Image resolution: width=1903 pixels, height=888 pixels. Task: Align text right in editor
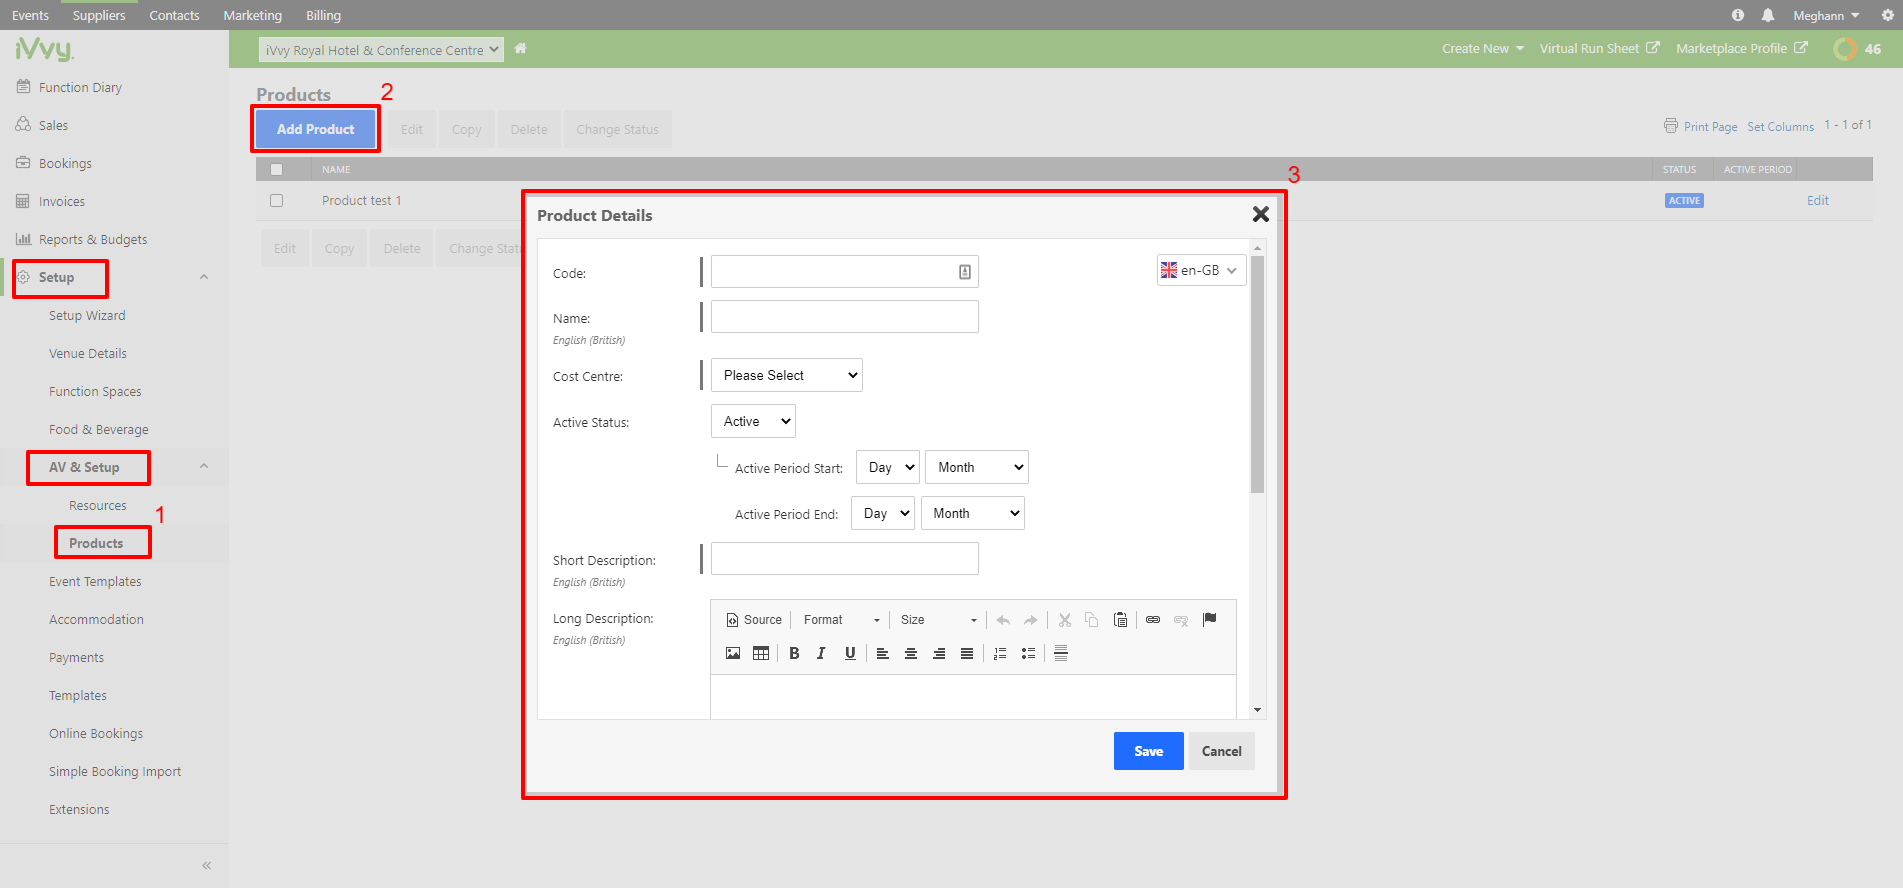939,653
